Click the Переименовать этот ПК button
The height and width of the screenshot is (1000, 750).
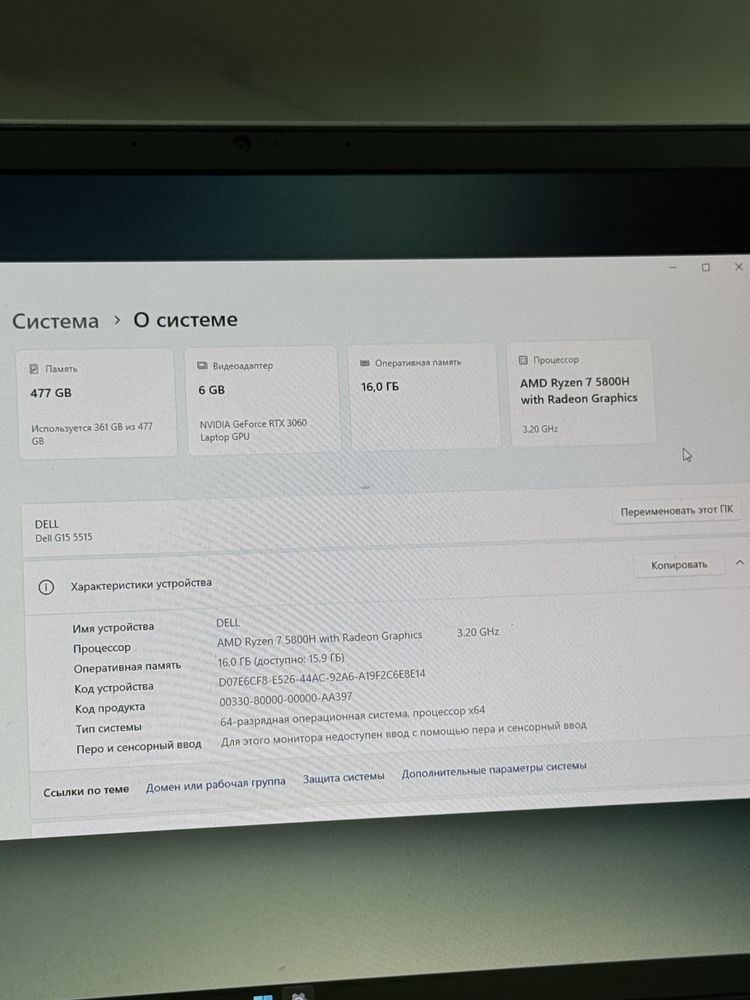[x=677, y=511]
